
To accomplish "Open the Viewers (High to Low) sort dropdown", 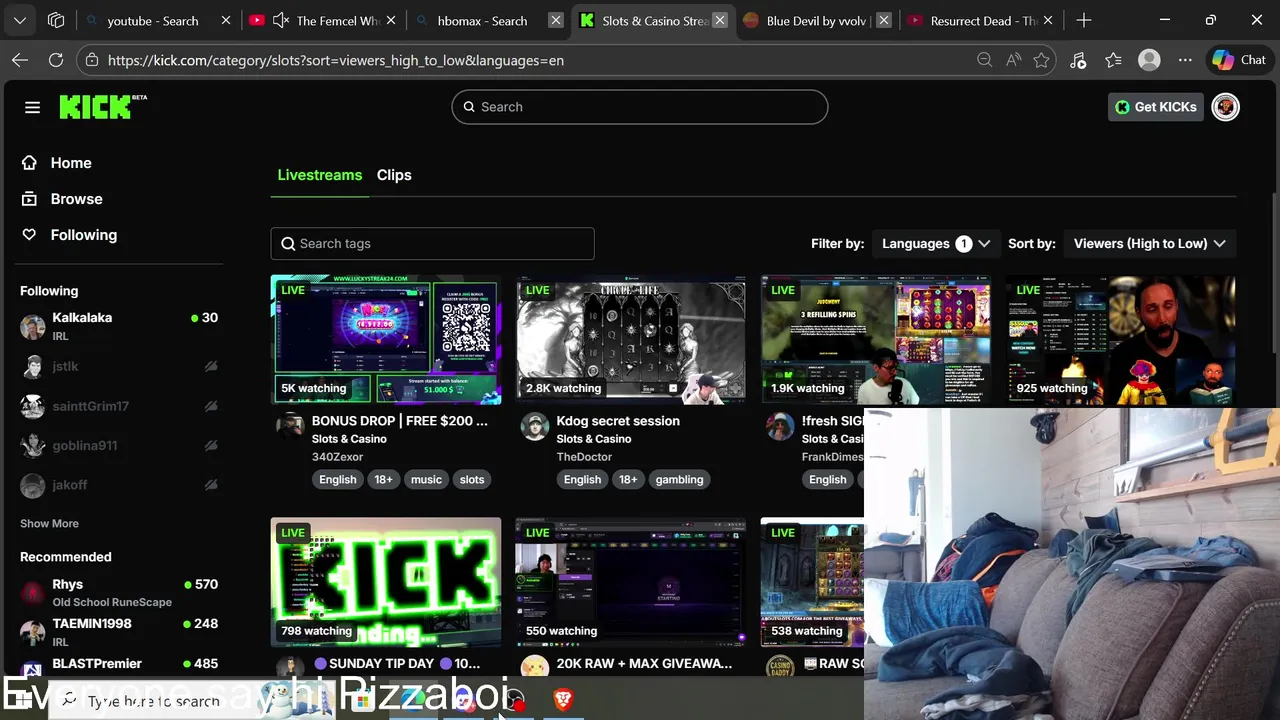I will [1149, 243].
